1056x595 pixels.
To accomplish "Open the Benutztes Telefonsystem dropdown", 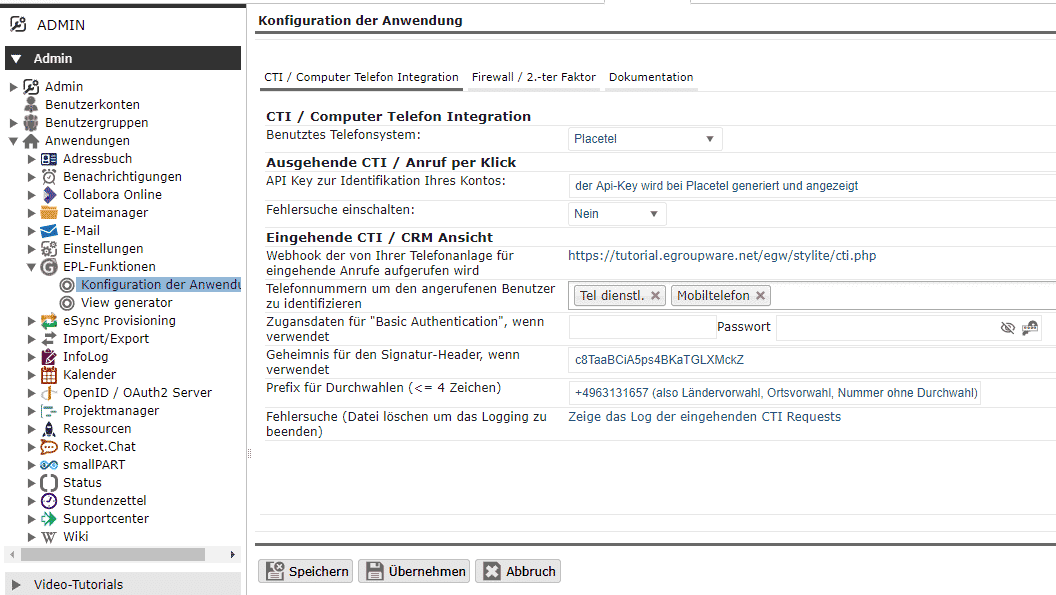I will [645, 139].
